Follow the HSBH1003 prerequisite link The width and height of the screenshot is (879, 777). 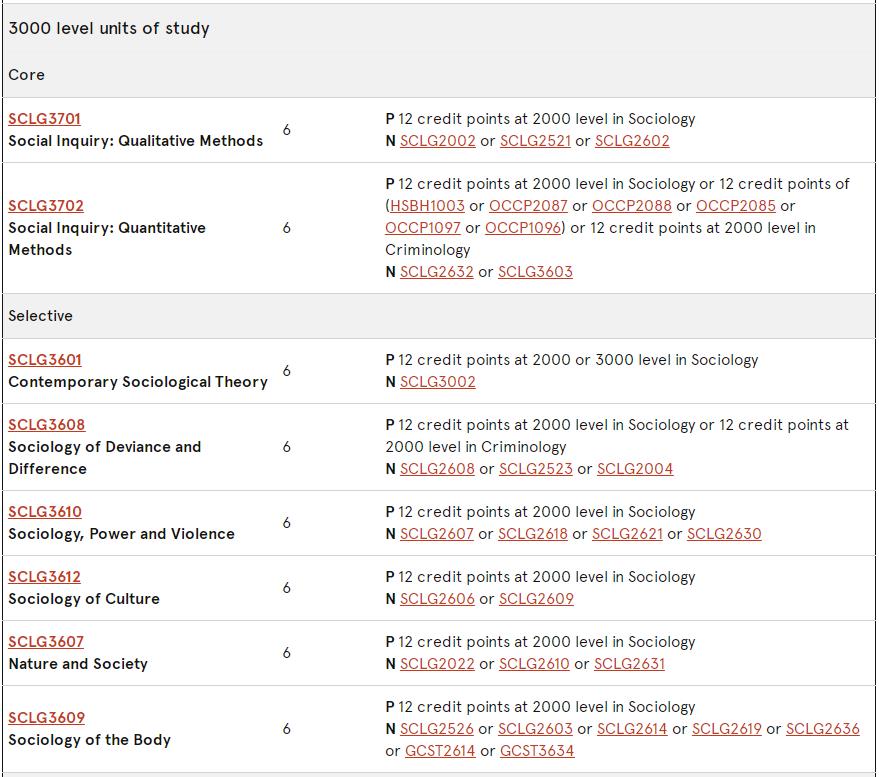click(x=427, y=206)
